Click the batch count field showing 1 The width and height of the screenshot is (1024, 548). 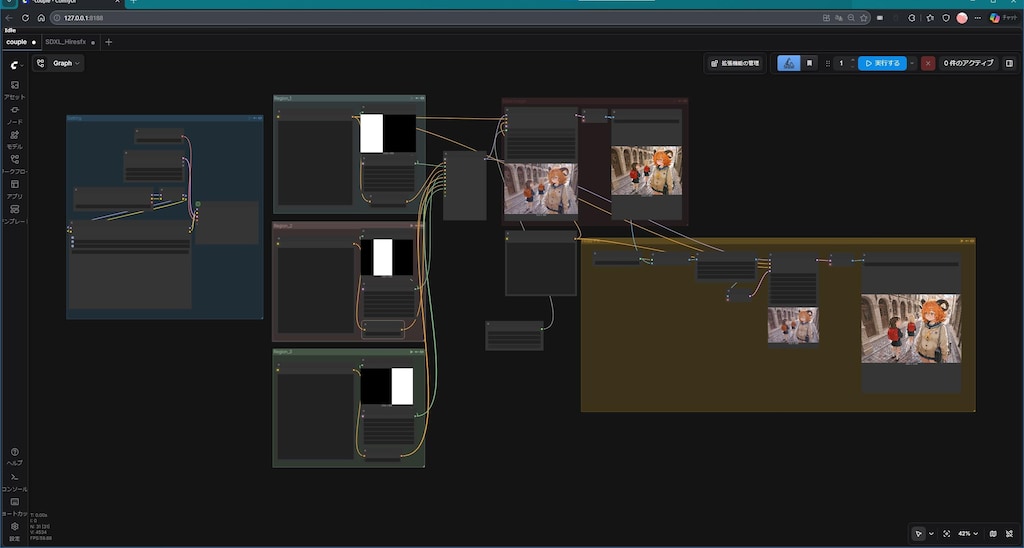[x=841, y=63]
